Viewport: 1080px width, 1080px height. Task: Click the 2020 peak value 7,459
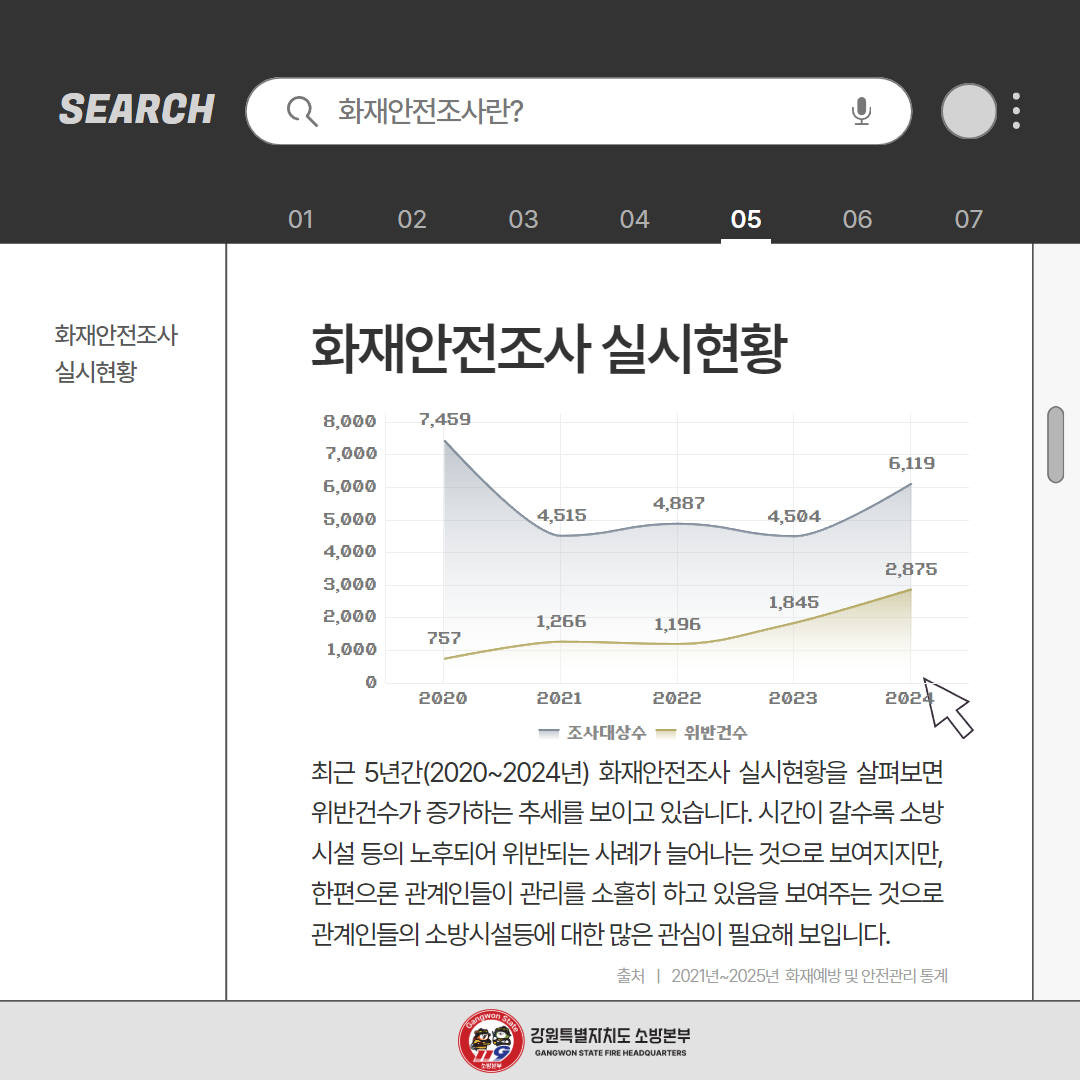coord(444,420)
